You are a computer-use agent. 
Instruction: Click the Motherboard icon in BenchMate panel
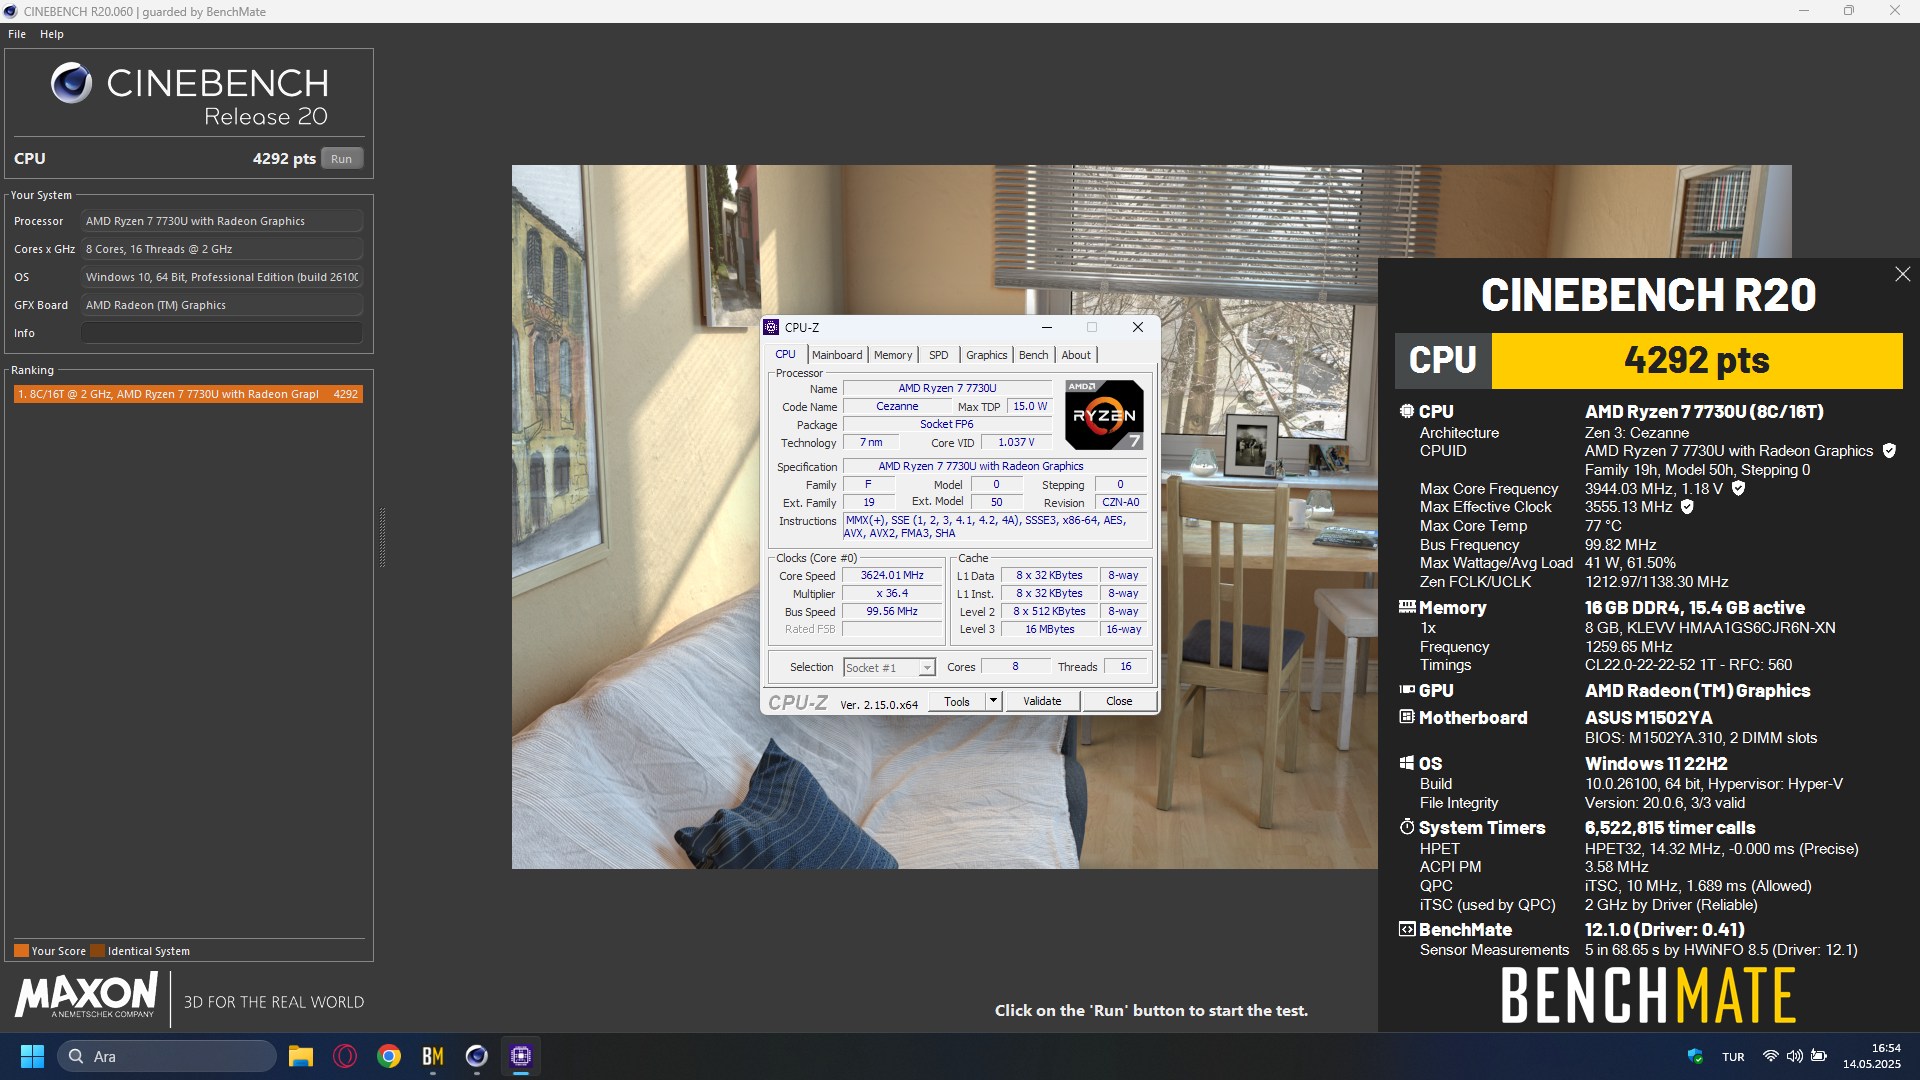(1407, 717)
